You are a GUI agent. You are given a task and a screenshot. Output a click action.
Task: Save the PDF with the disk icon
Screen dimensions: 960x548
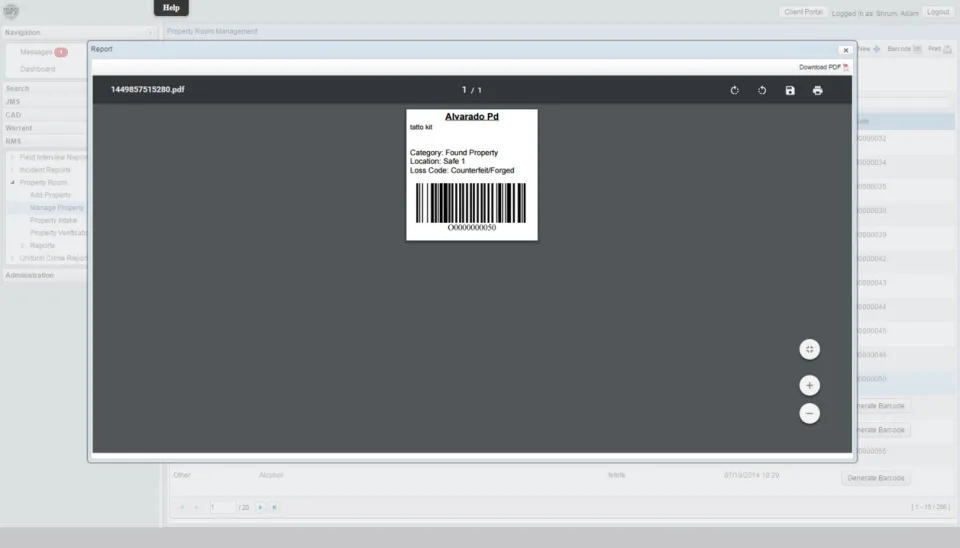(x=790, y=90)
